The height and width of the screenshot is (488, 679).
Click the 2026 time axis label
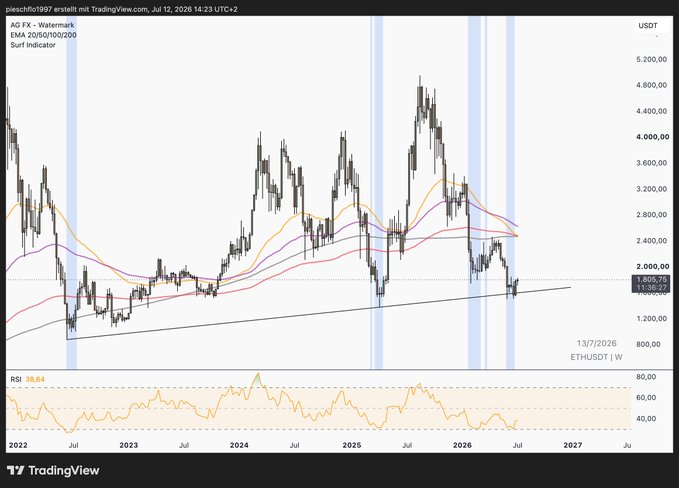[462, 445]
